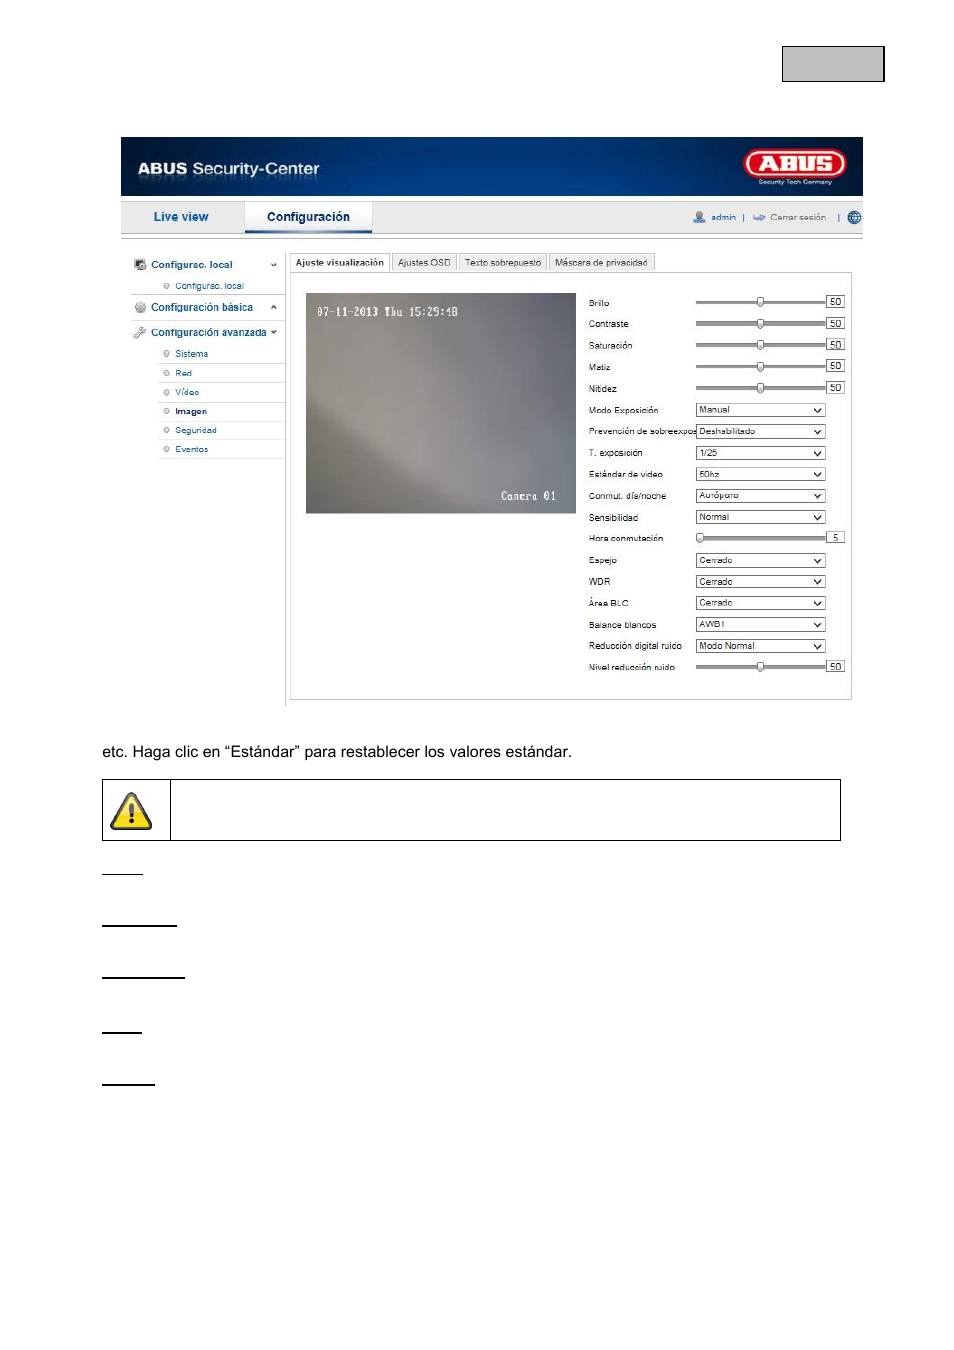The image size is (954, 1350).
Task: Click the Camera 01 video preview
Action: [441, 403]
